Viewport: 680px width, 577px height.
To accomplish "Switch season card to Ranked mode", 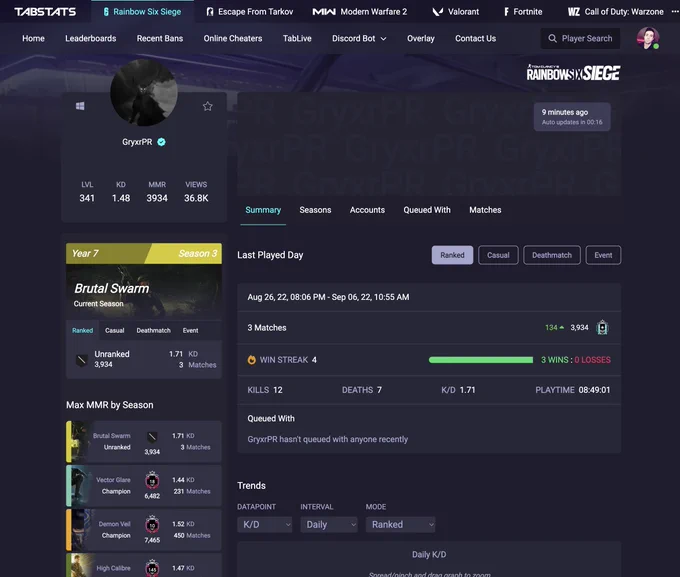I will point(82,331).
